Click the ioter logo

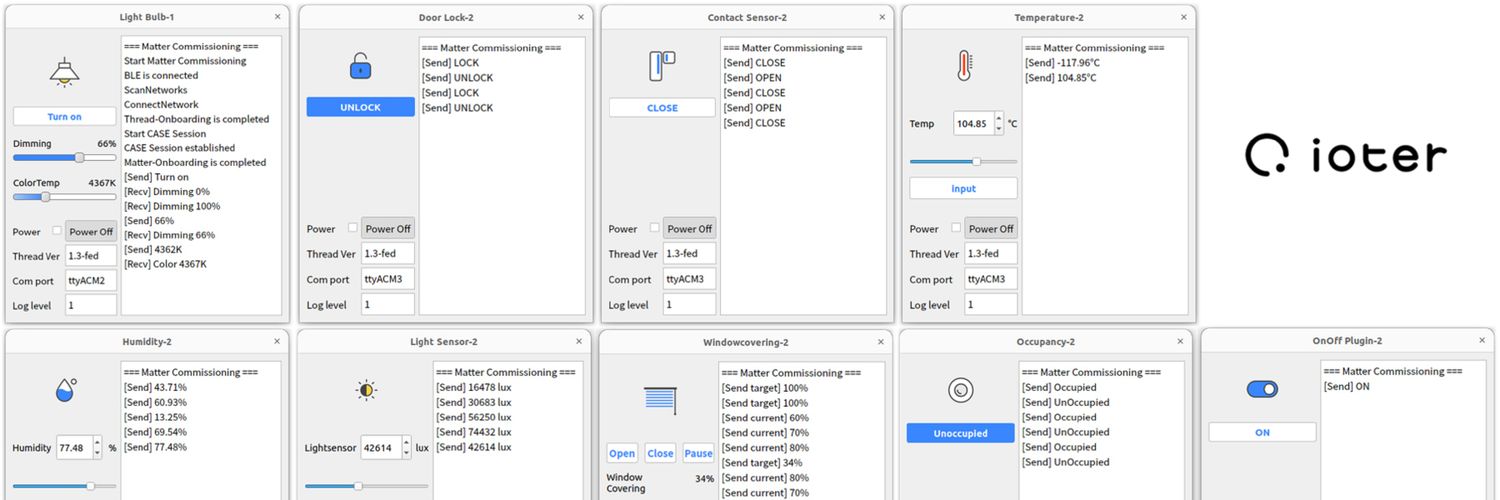click(1345, 157)
